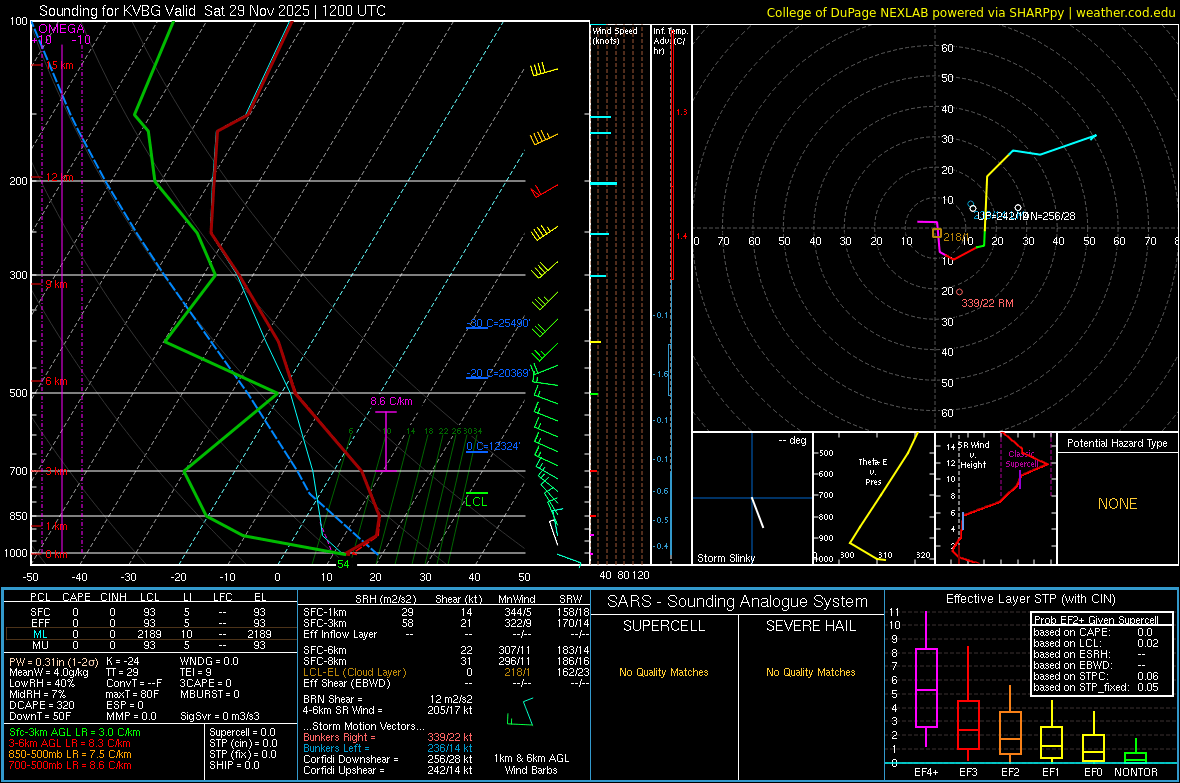Click the 'DN=256/28' hodograph label
1180x783 pixels.
pos(1048,216)
